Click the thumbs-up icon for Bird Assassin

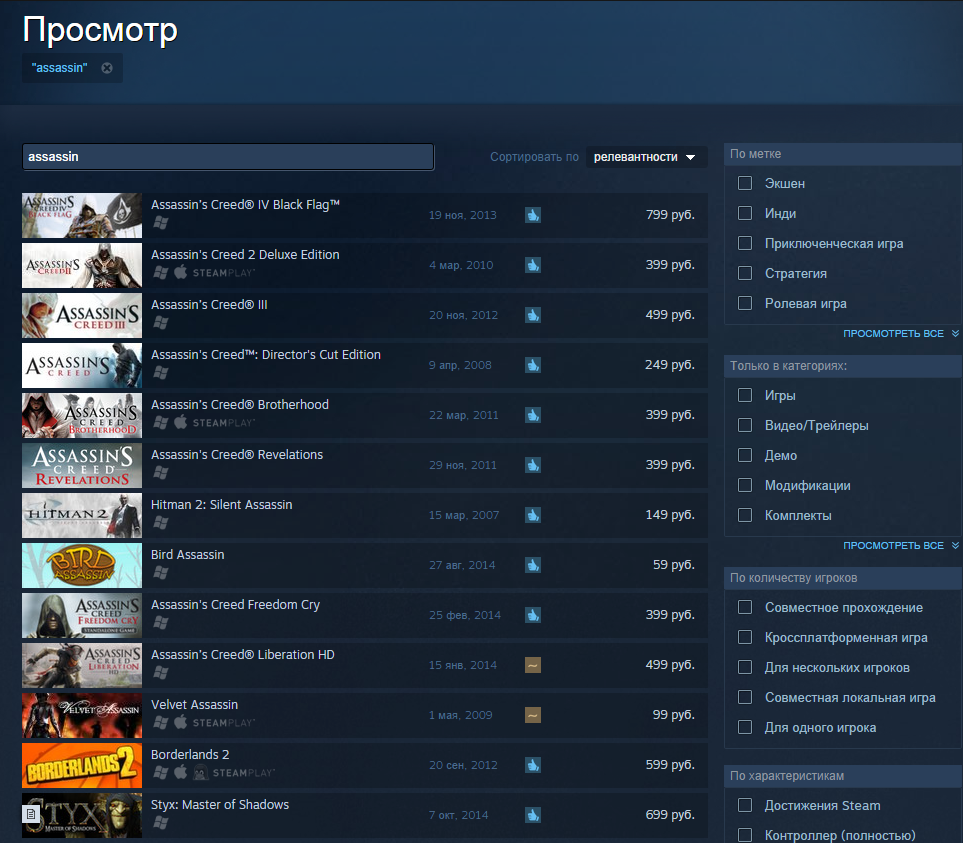tap(532, 565)
